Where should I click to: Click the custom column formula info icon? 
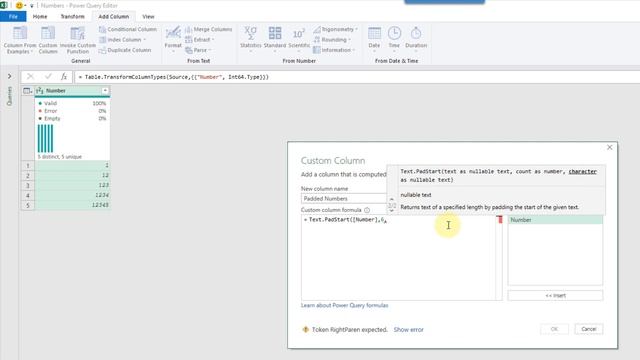point(367,210)
